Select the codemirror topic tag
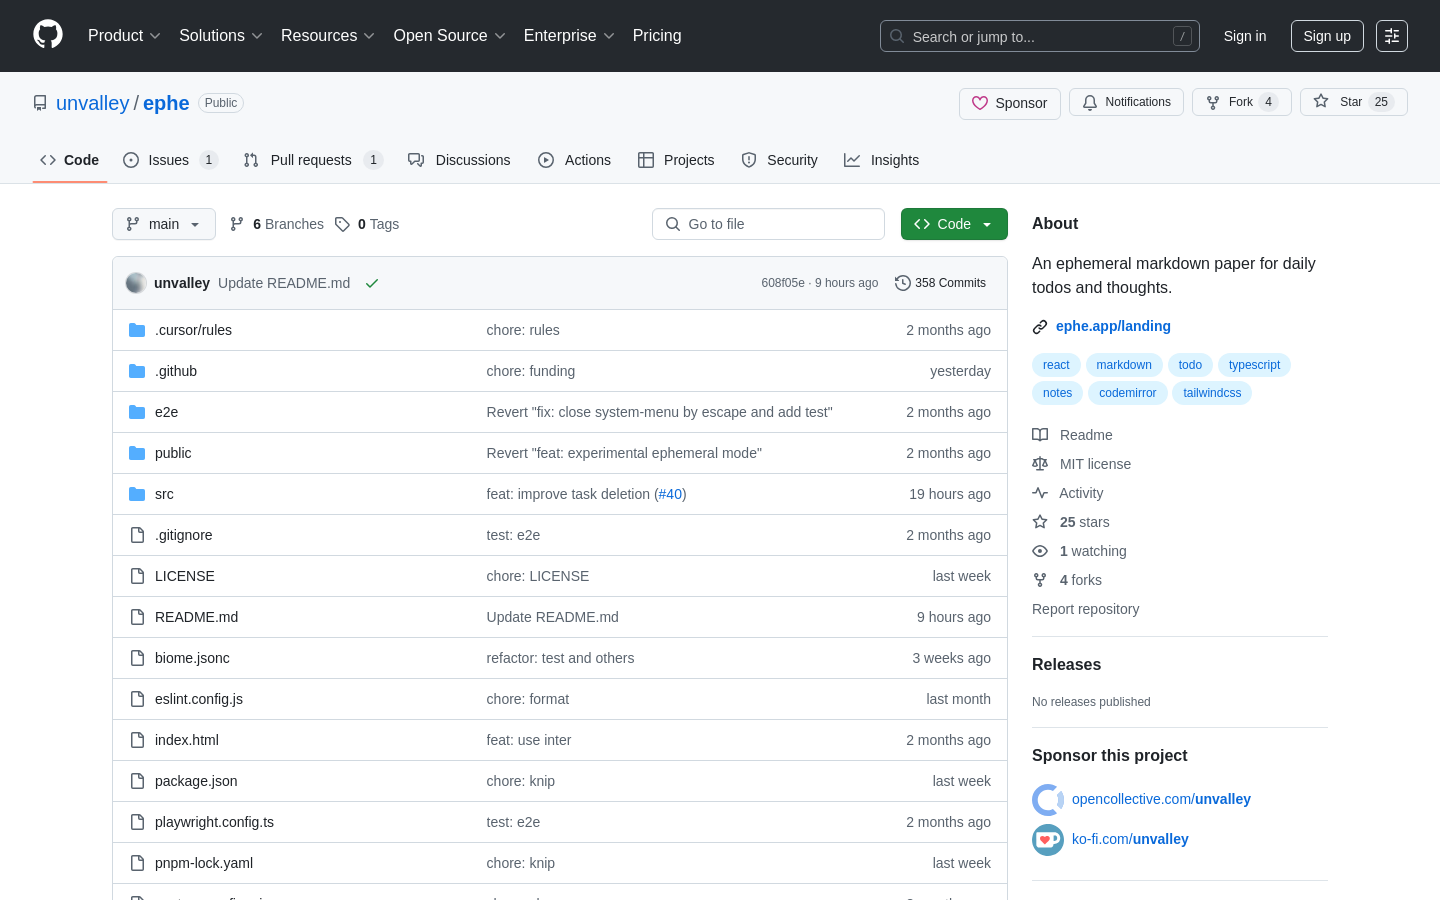 click(x=1128, y=393)
